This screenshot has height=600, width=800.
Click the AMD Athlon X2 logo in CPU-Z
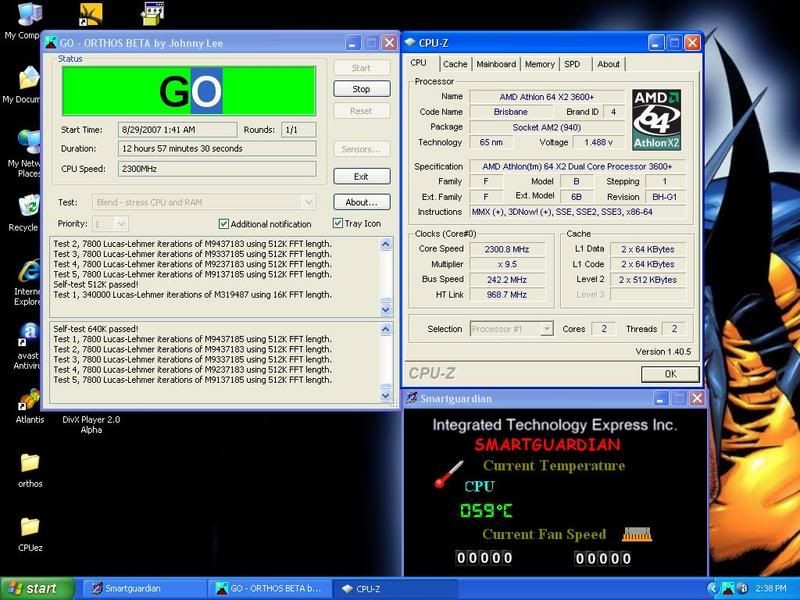(x=656, y=120)
